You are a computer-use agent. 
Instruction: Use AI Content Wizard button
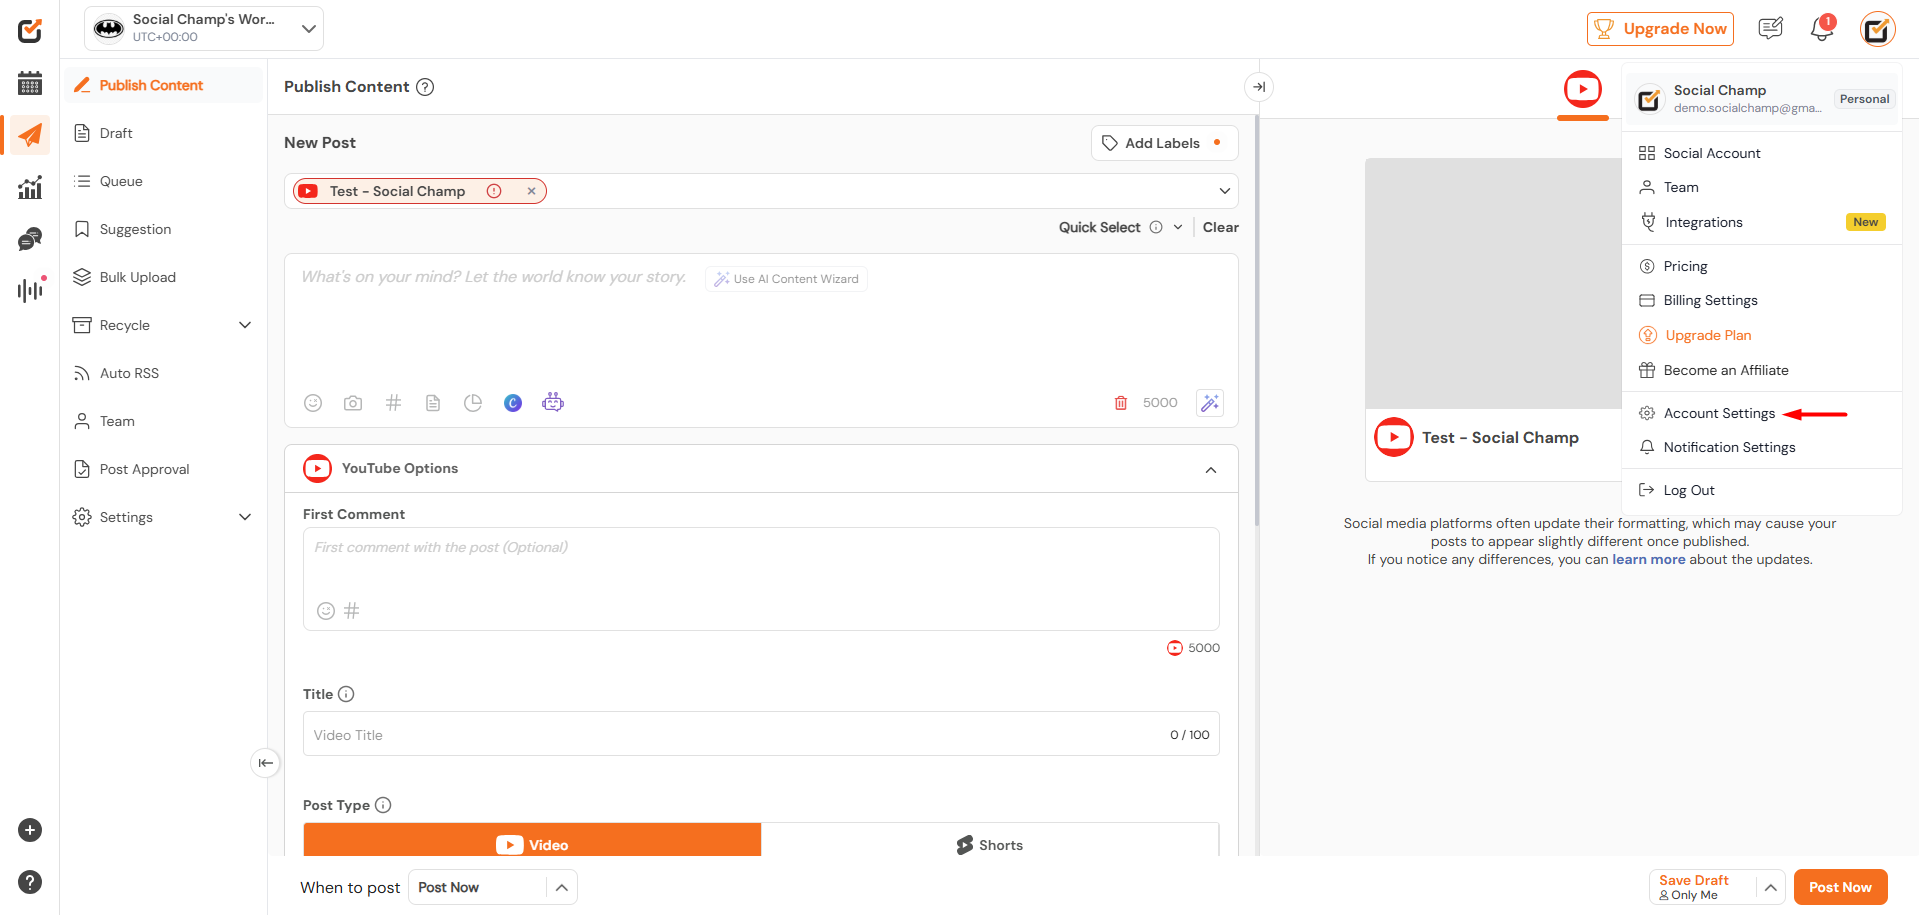coord(786,279)
